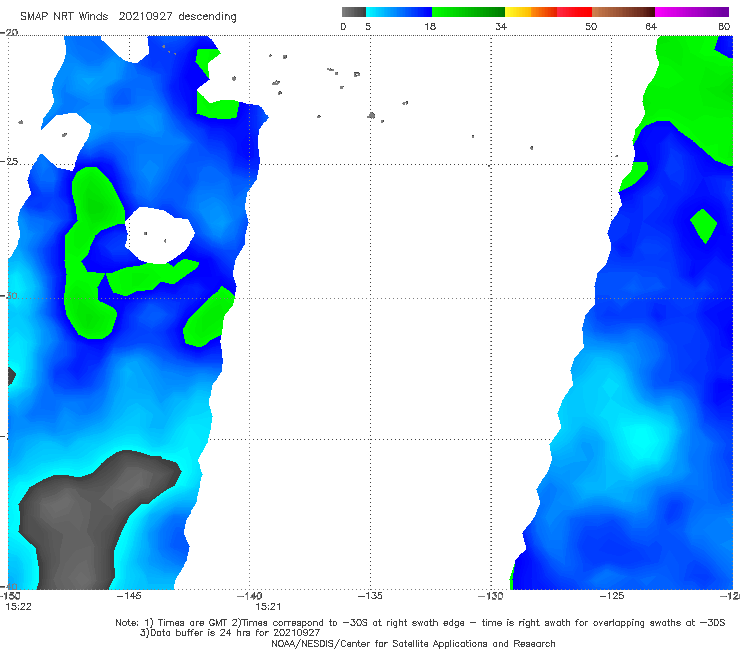Click the 'Data buffer is 24 hrs' note
The width and height of the screenshot is (740, 650).
click(x=230, y=633)
